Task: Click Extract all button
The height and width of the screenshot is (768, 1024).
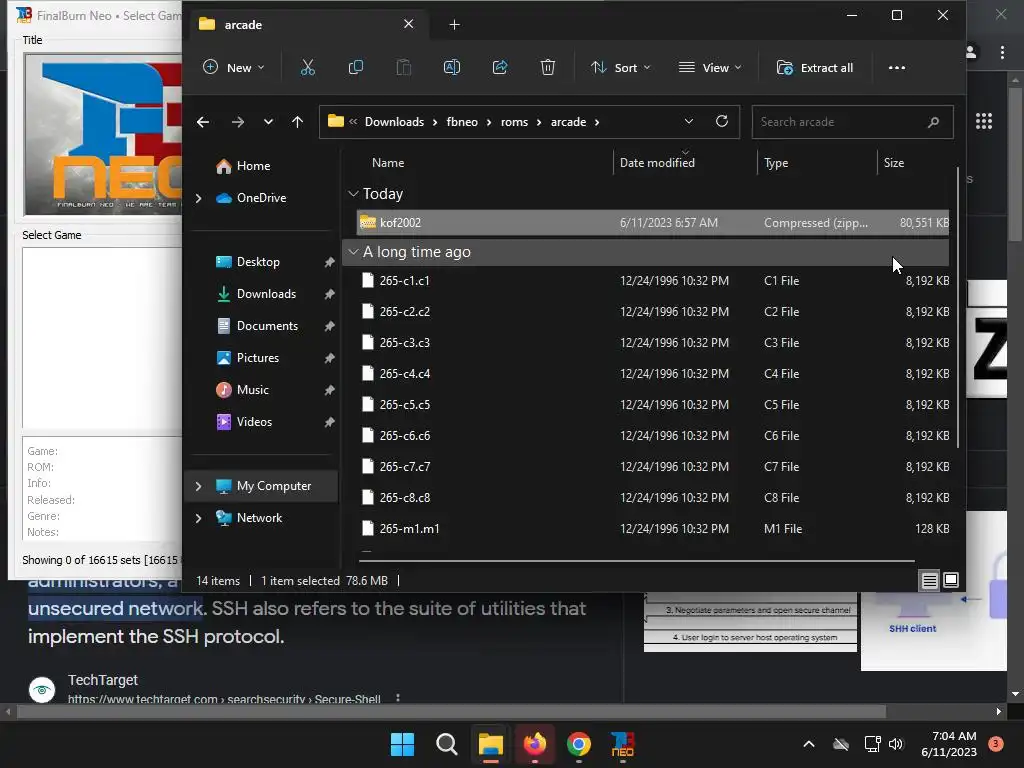Action: tap(814, 67)
